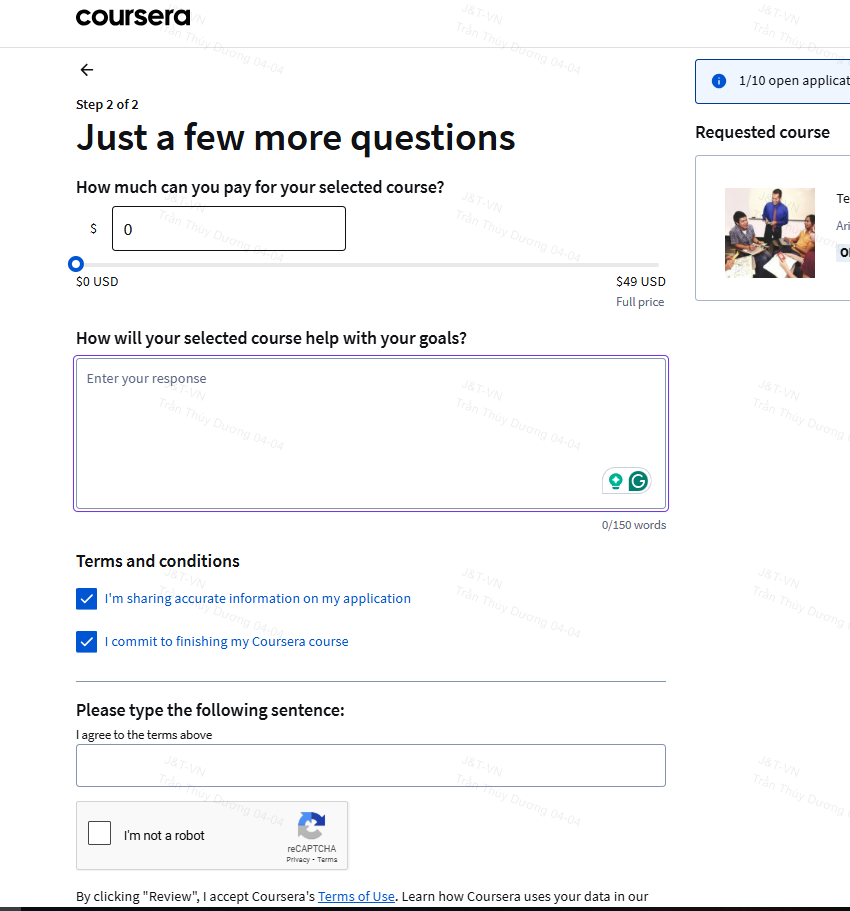The width and height of the screenshot is (850, 911).
Task: Click the requested course thumbnail image
Action: click(770, 233)
